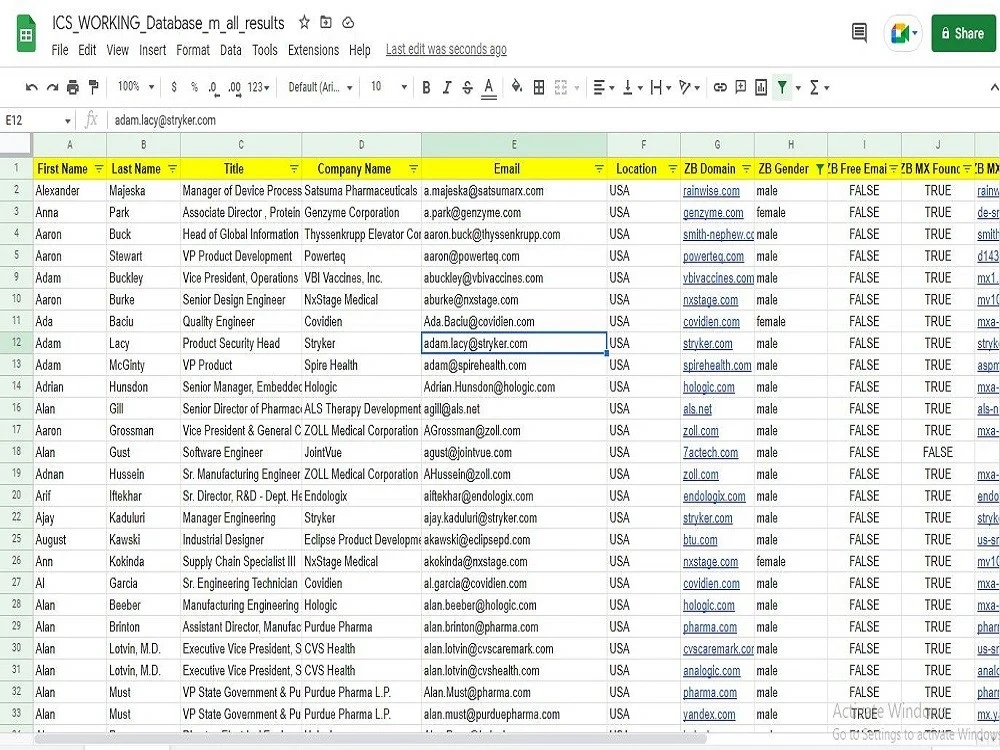Collapse the toolbar with the up chevron
This screenshot has height=750, width=1000.
pos(994,87)
